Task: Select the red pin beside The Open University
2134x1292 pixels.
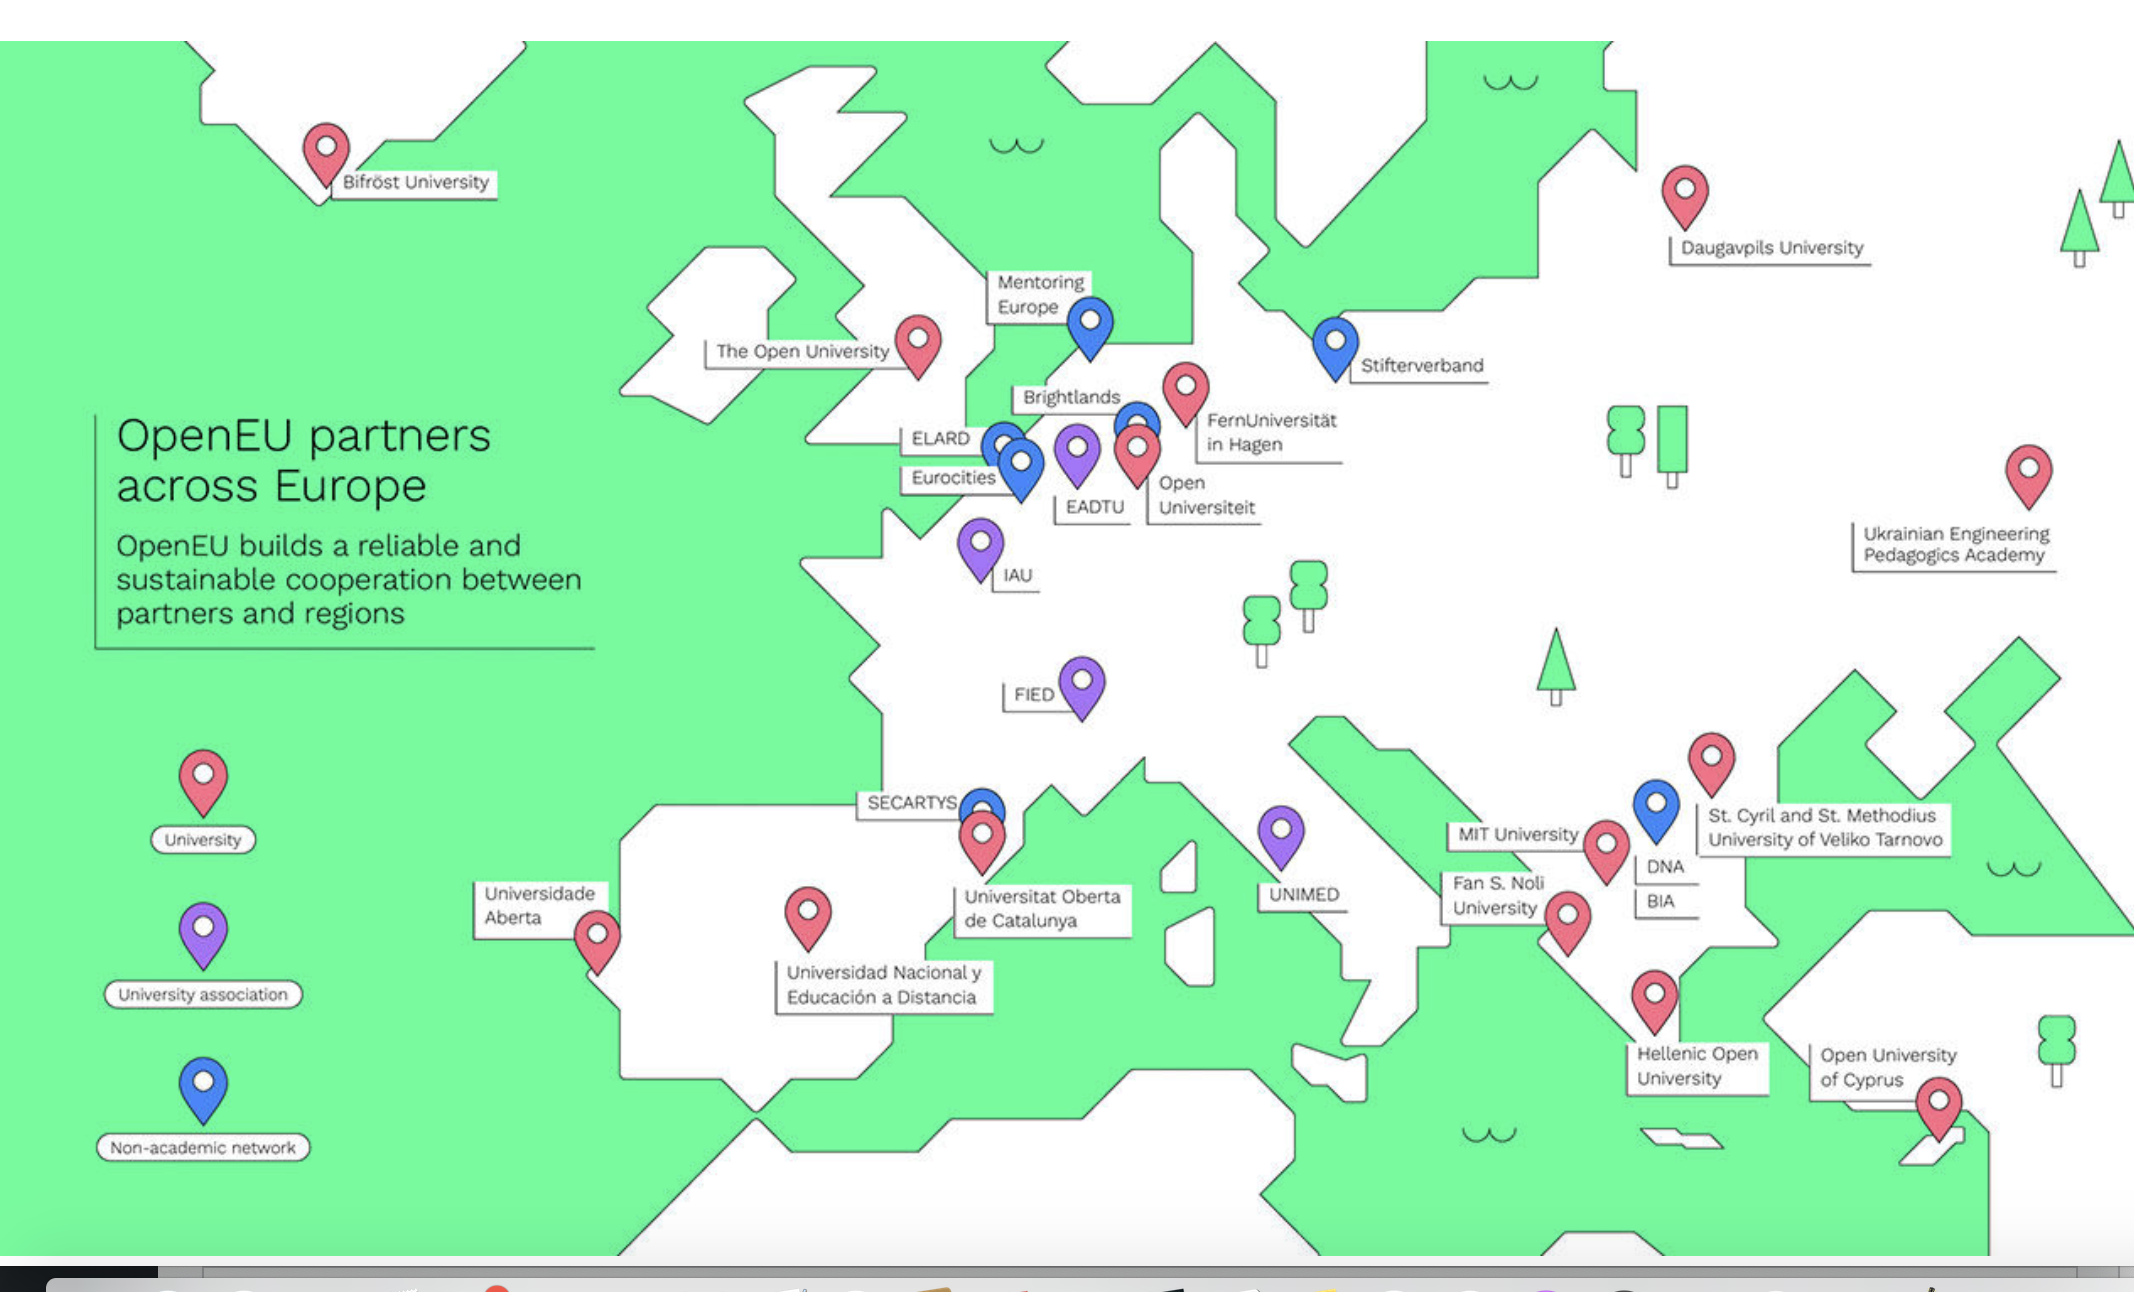Action: [x=918, y=345]
